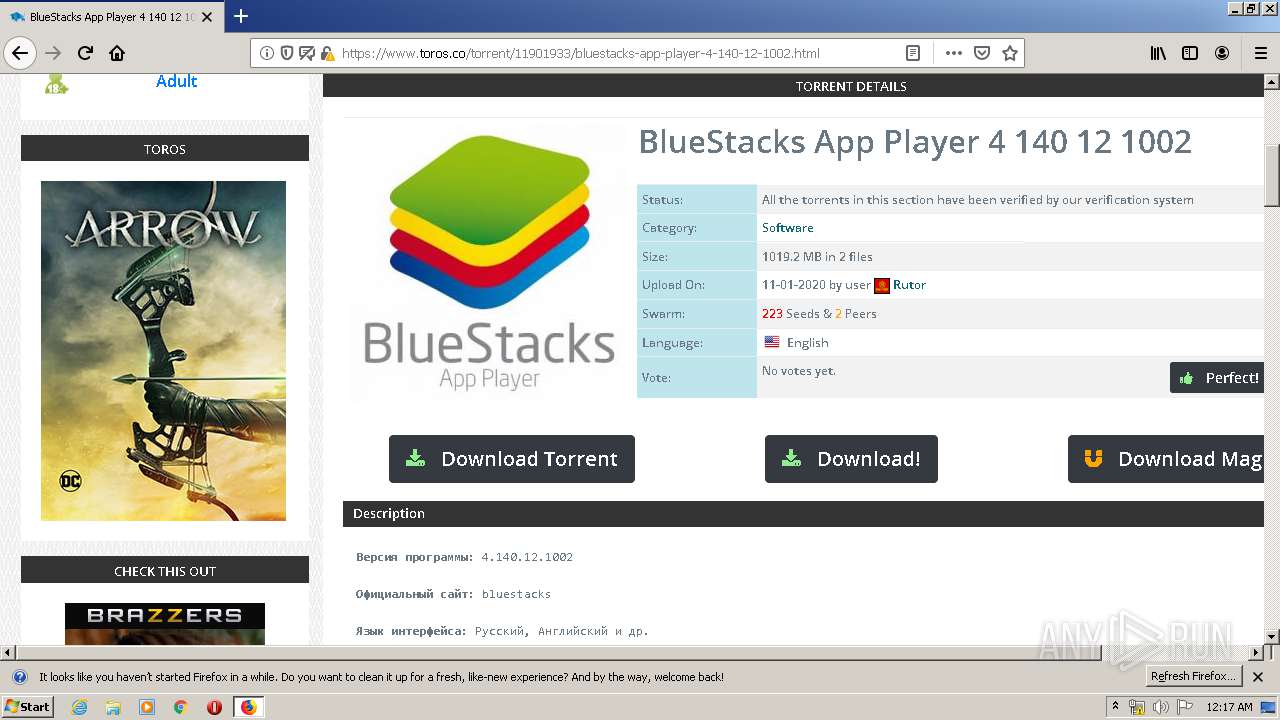Image resolution: width=1280 pixels, height=720 pixels.
Task: Click the green Download! button
Action: tap(851, 459)
